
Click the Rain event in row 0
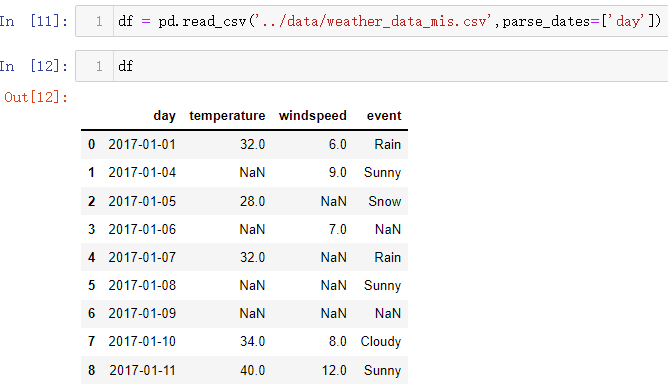click(388, 144)
